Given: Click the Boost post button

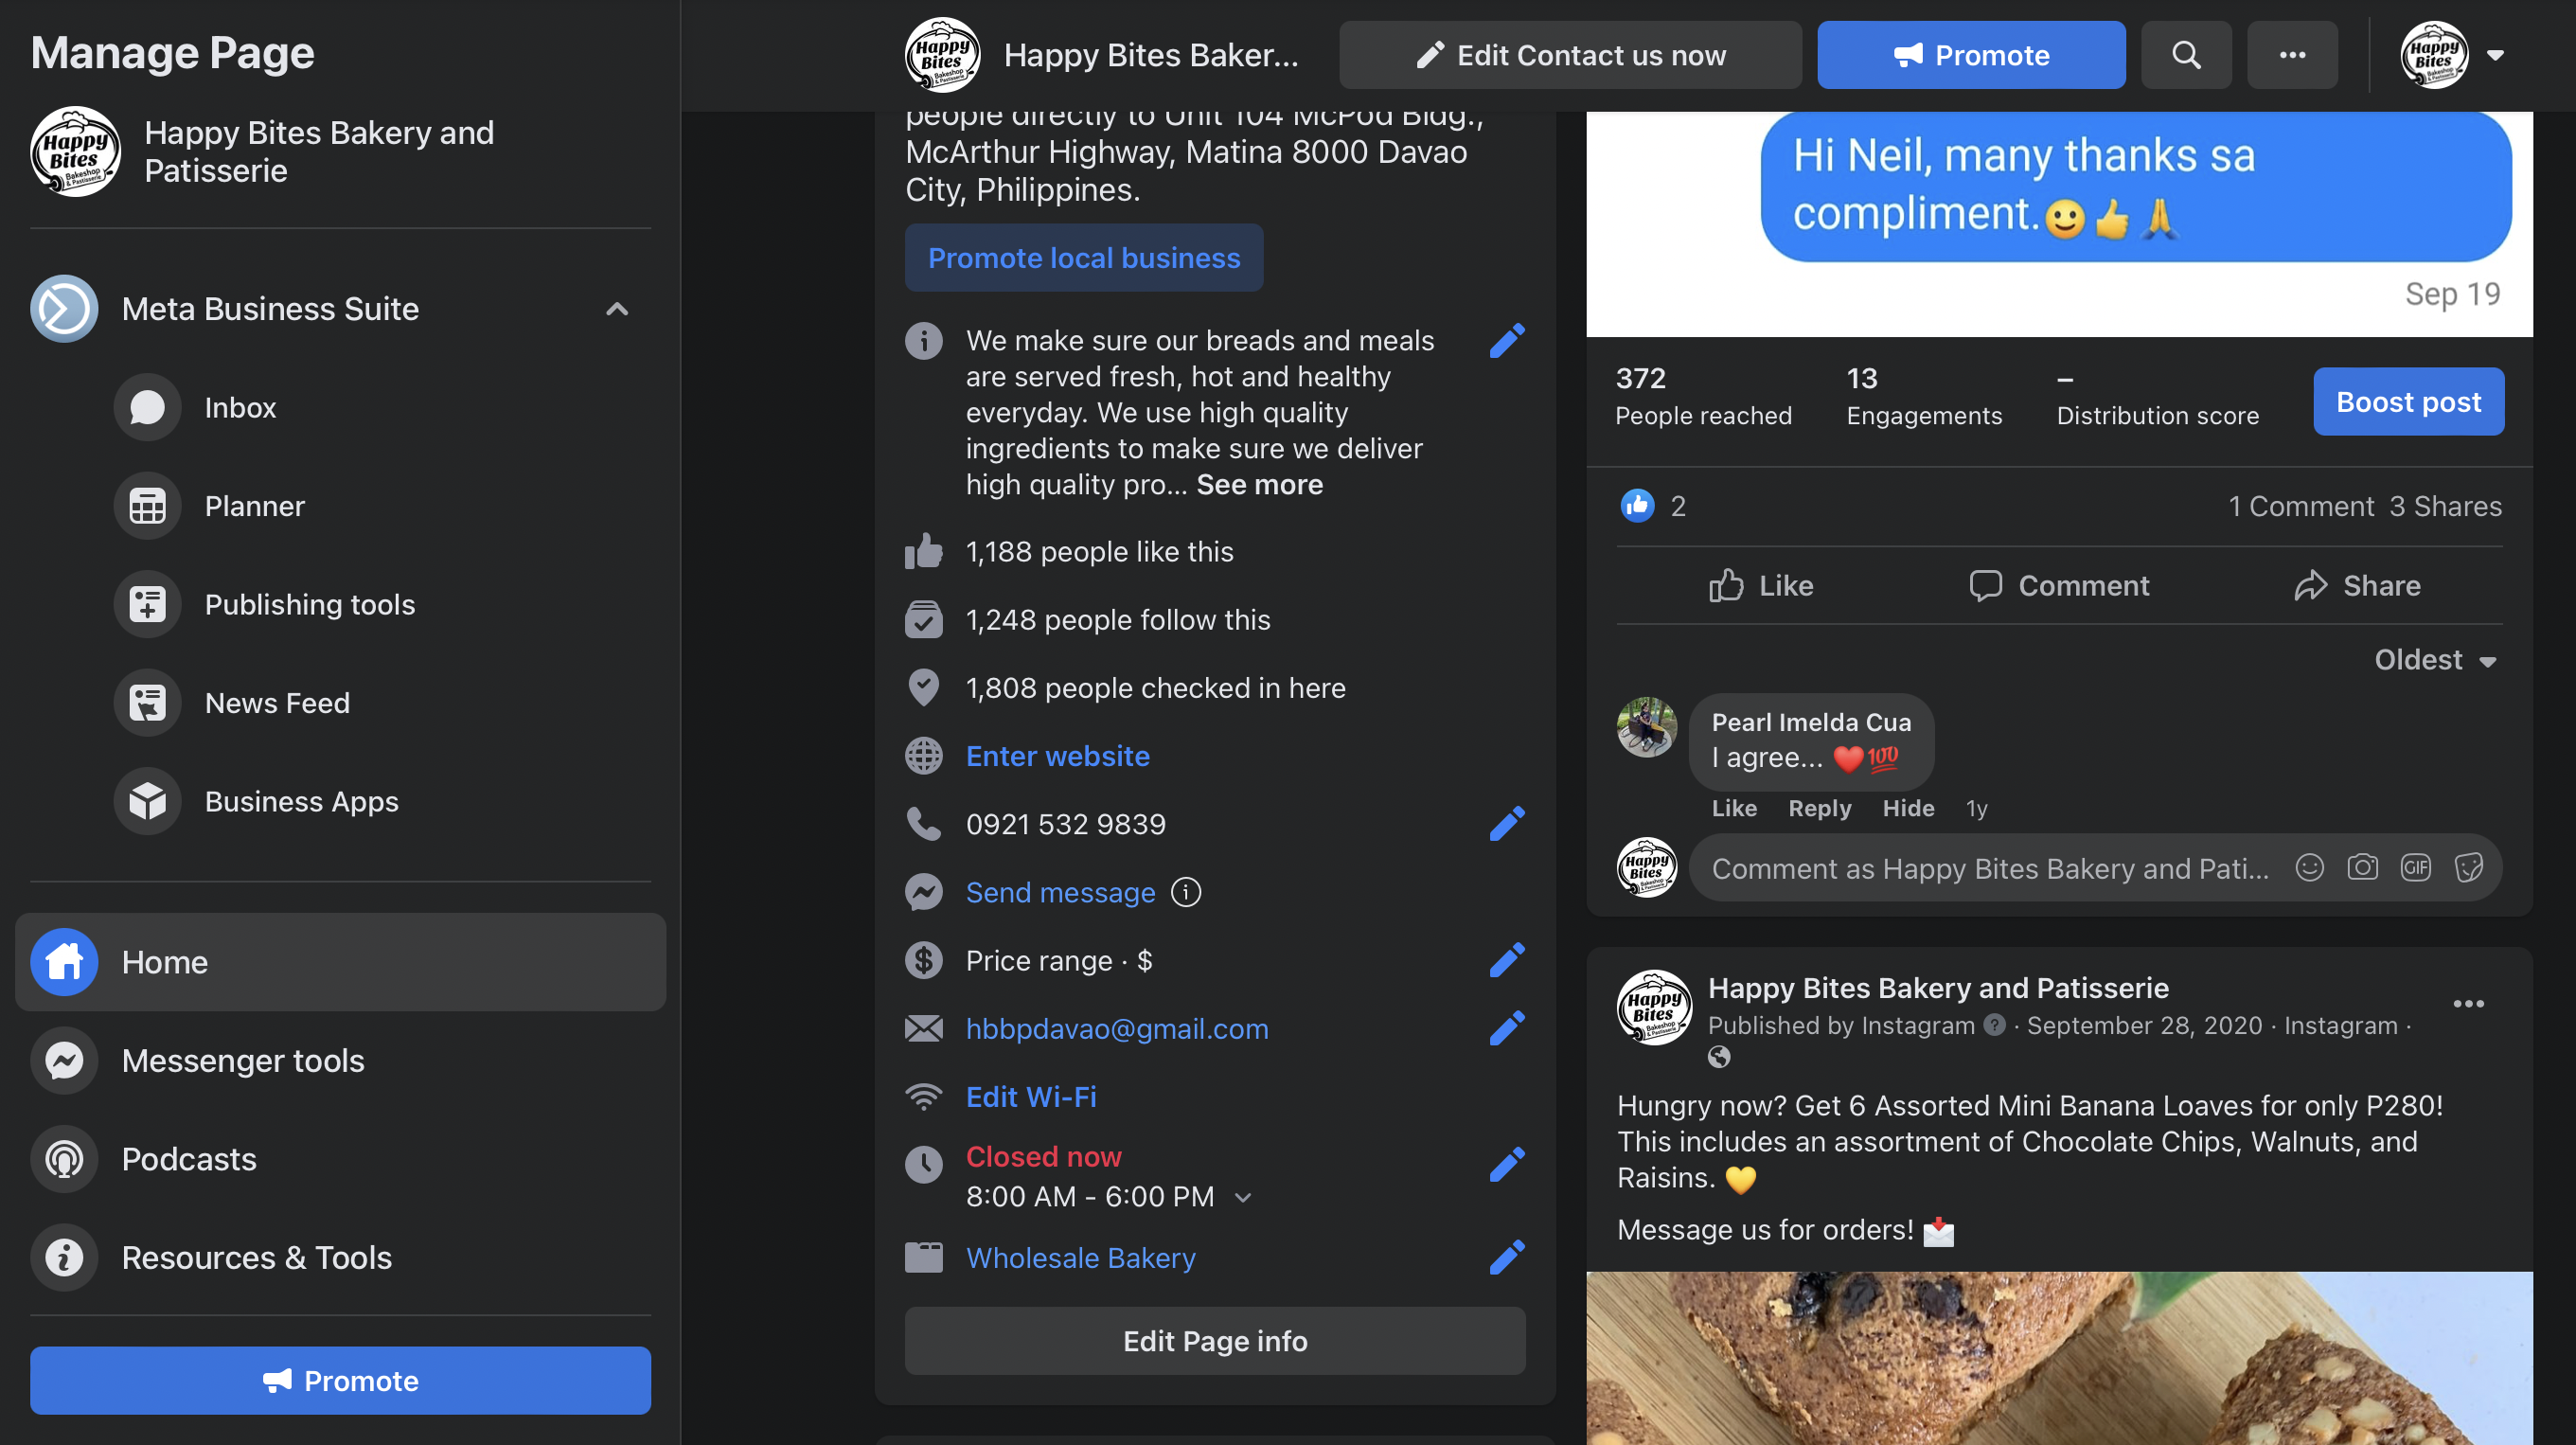Looking at the screenshot, I should (2407, 402).
